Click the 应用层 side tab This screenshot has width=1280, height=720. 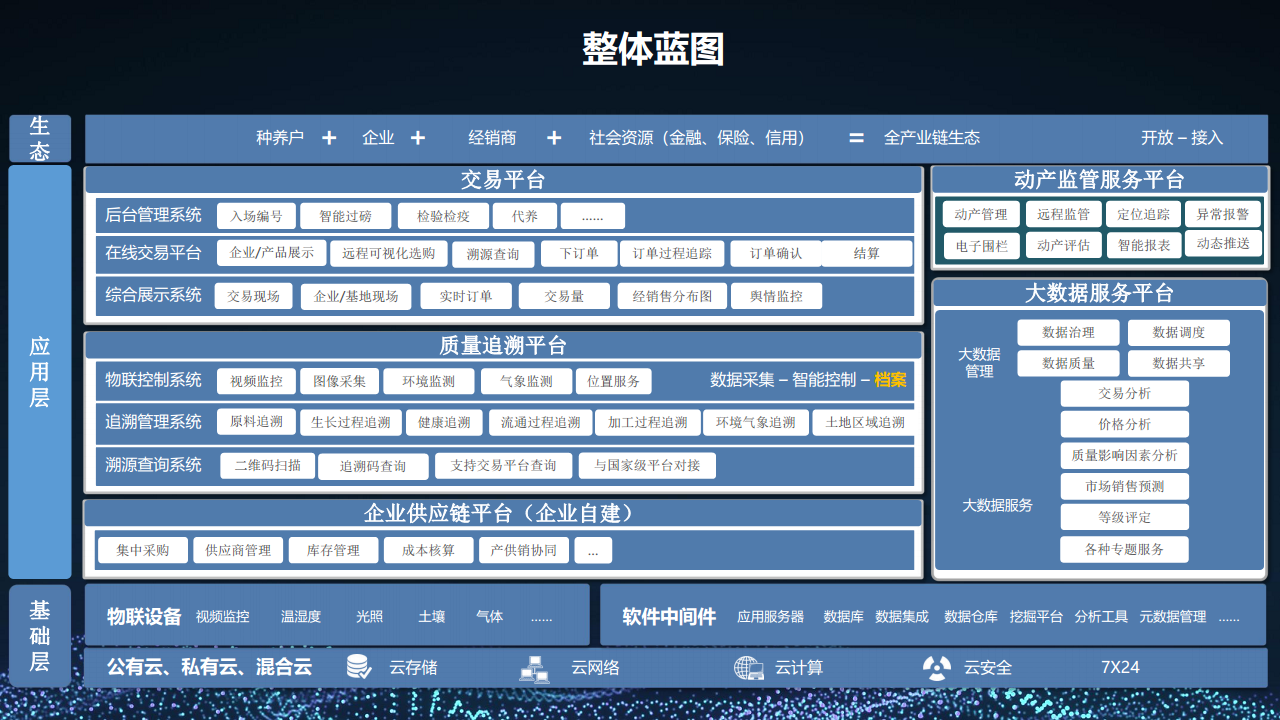point(40,372)
